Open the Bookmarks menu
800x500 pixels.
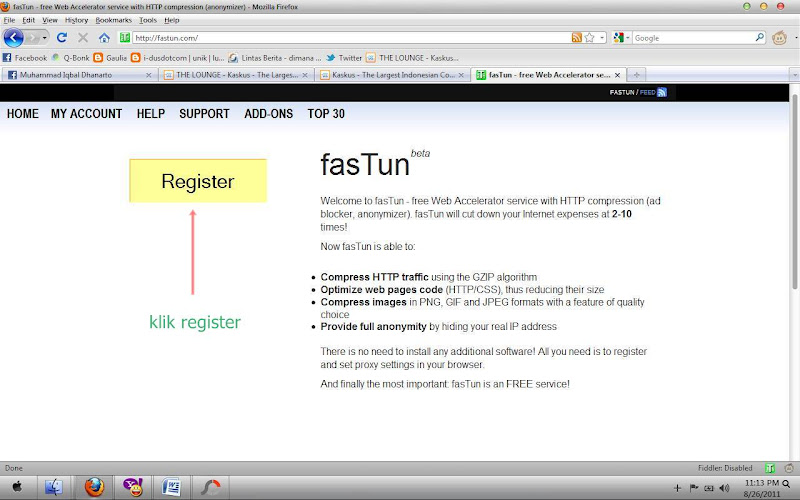(113, 20)
